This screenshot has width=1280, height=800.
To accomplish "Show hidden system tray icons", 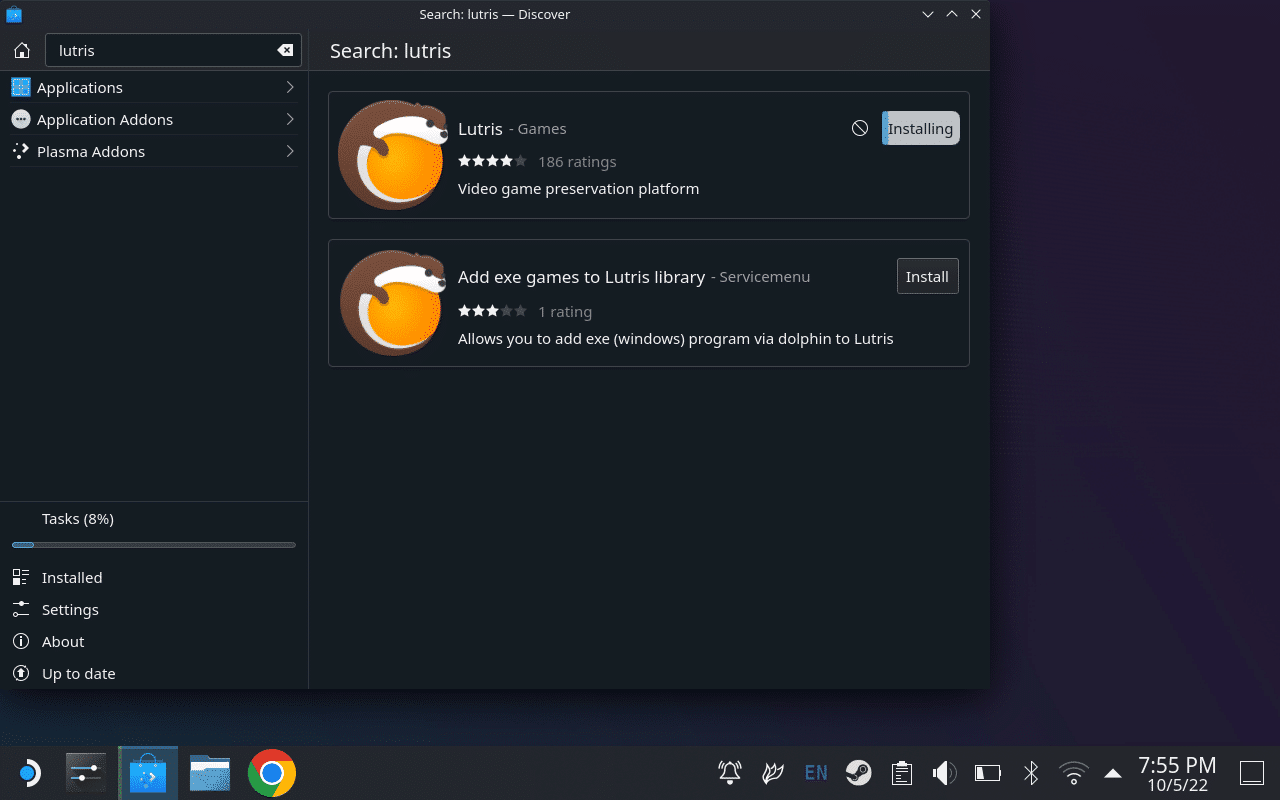I will coord(1113,773).
